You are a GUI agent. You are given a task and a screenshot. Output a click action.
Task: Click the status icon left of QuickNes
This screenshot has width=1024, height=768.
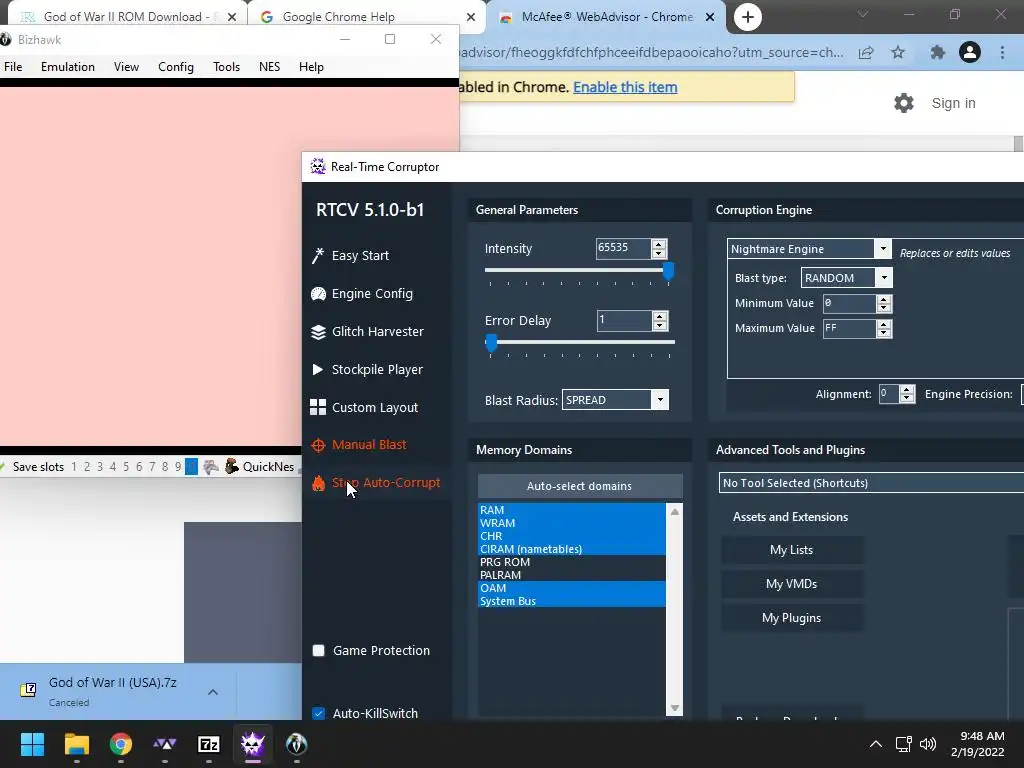coord(210,466)
